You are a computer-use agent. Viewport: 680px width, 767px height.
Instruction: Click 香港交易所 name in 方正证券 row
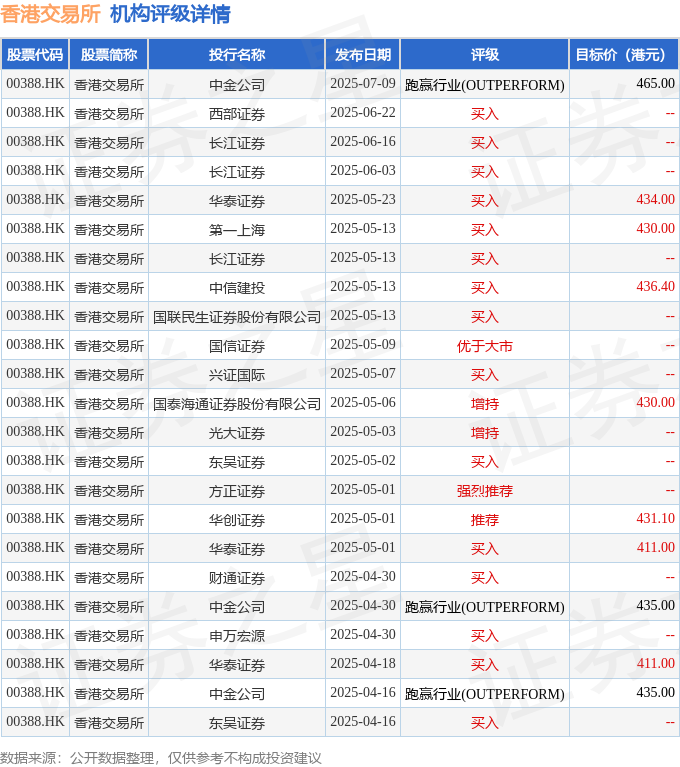click(109, 491)
